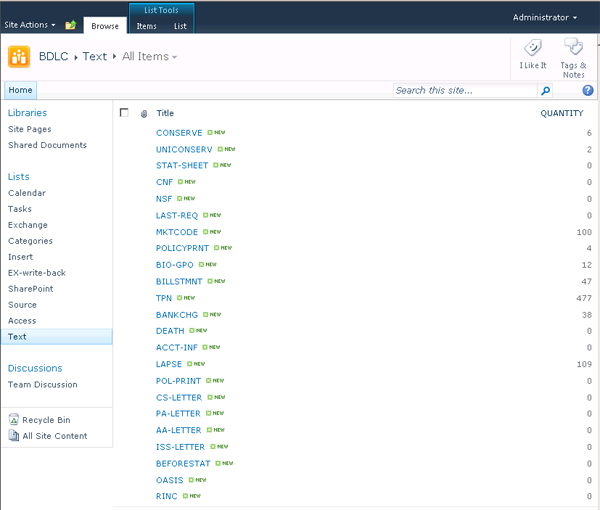
Task: Open the Calendar list in sidebar
Action: click(x=27, y=193)
